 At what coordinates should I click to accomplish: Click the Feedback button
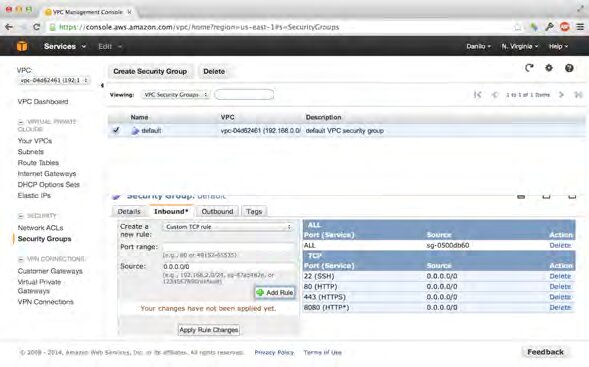click(545, 352)
